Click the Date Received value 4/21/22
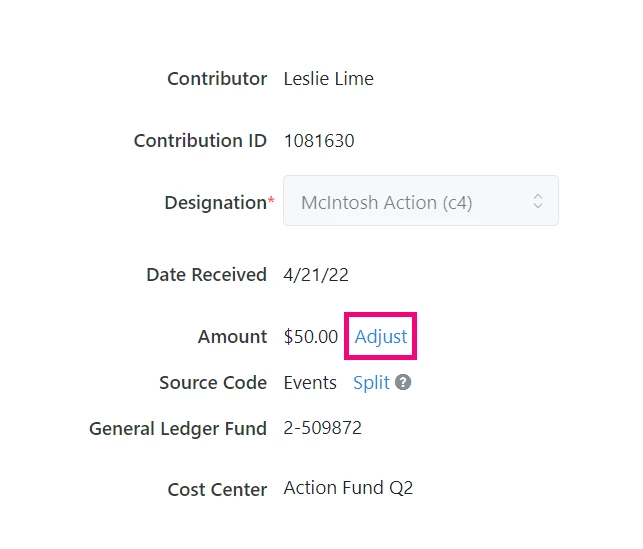This screenshot has width=643, height=549. tap(316, 275)
